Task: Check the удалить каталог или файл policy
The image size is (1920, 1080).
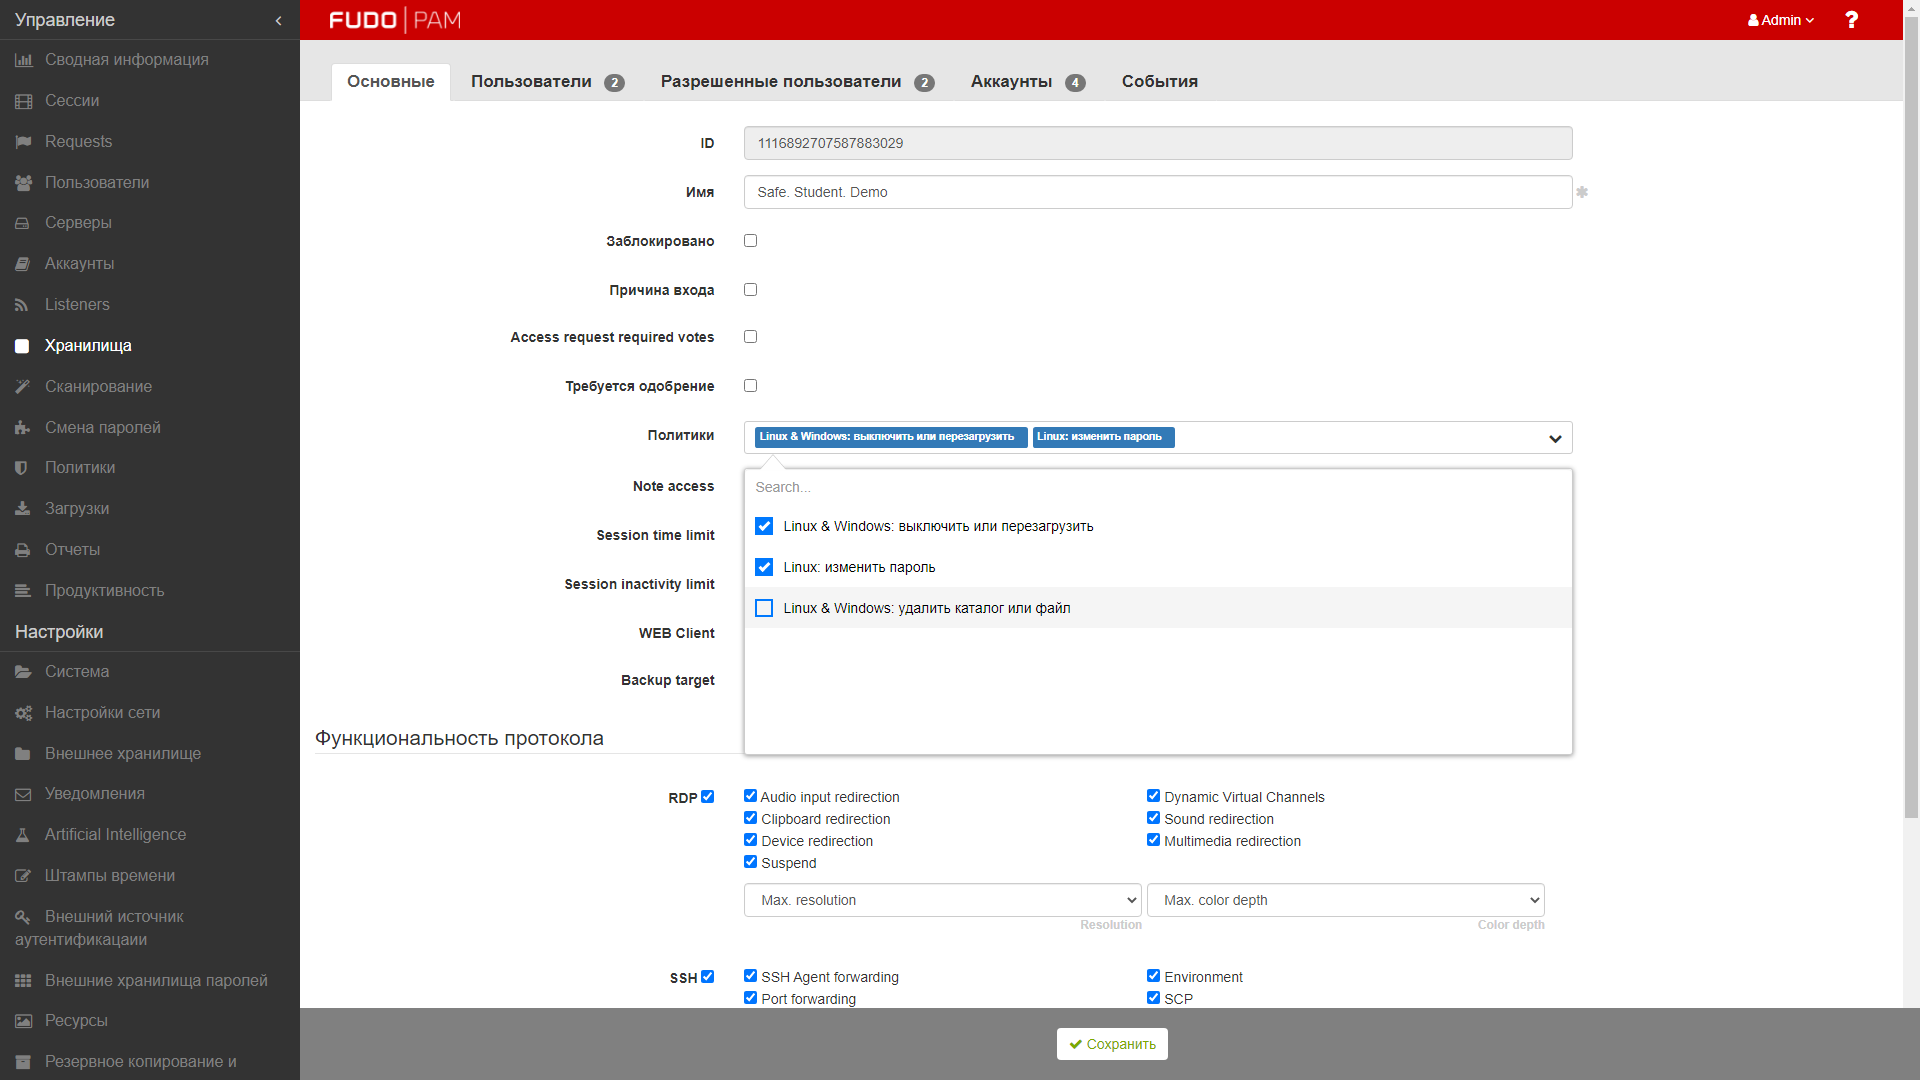Action: [764, 608]
